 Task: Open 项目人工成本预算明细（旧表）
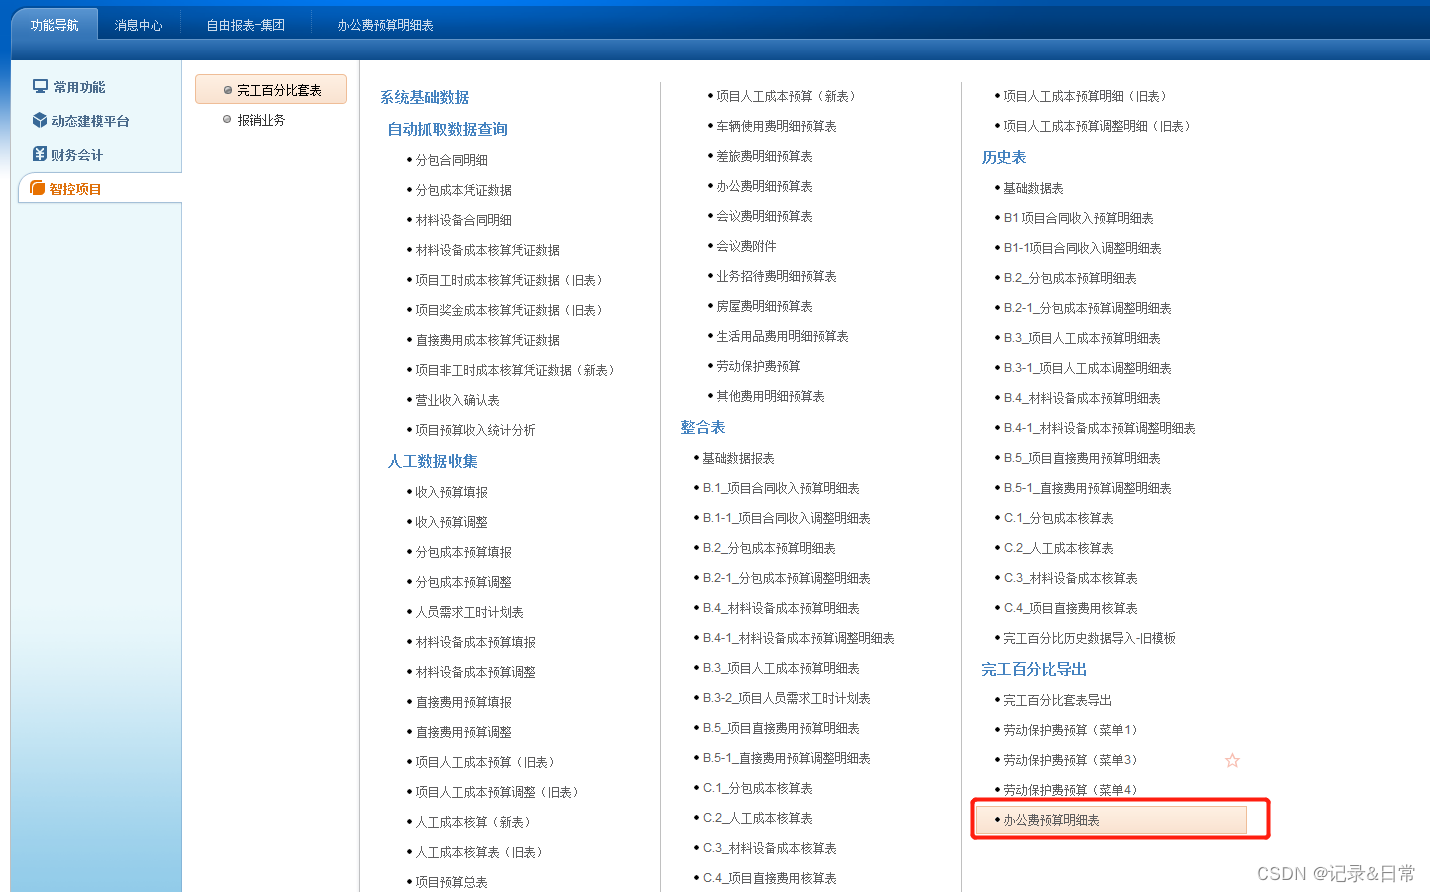point(1085,96)
